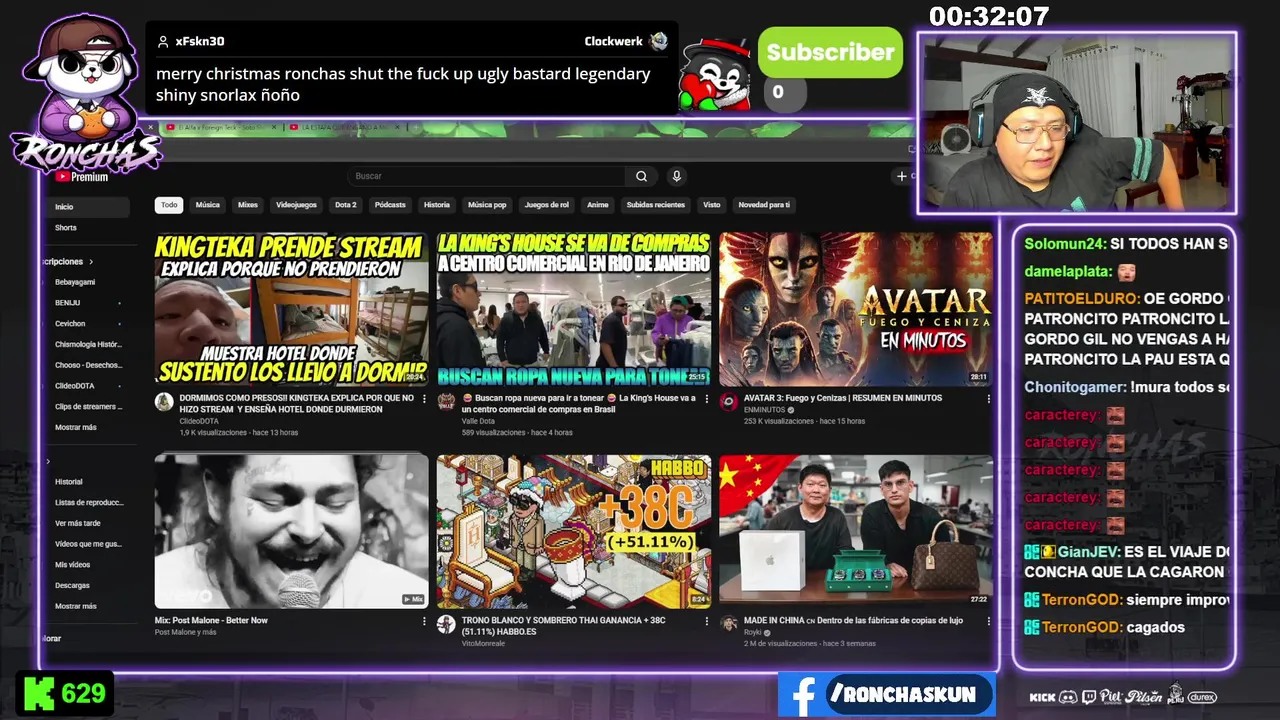Click the Durex sponsor logo
This screenshot has height=720, width=1280.
coord(1202,697)
